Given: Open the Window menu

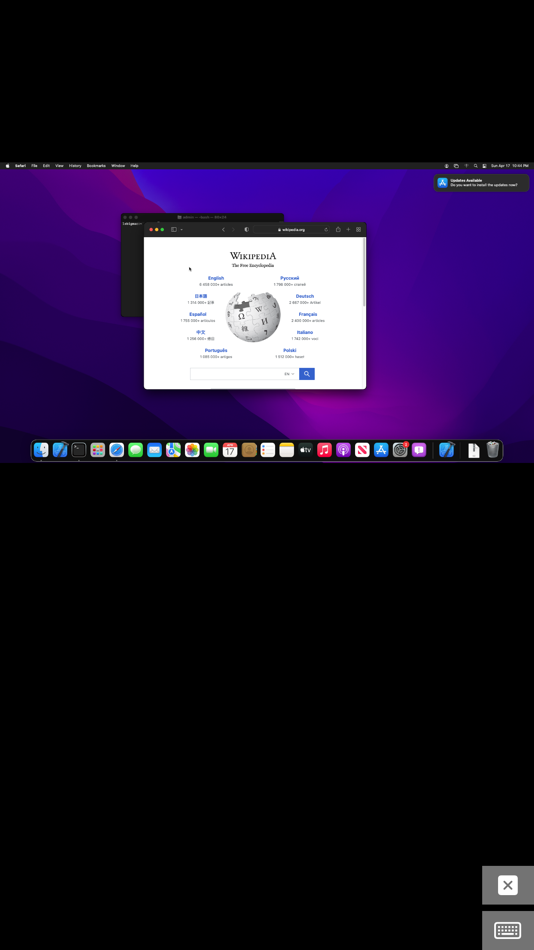Looking at the screenshot, I should tap(118, 165).
